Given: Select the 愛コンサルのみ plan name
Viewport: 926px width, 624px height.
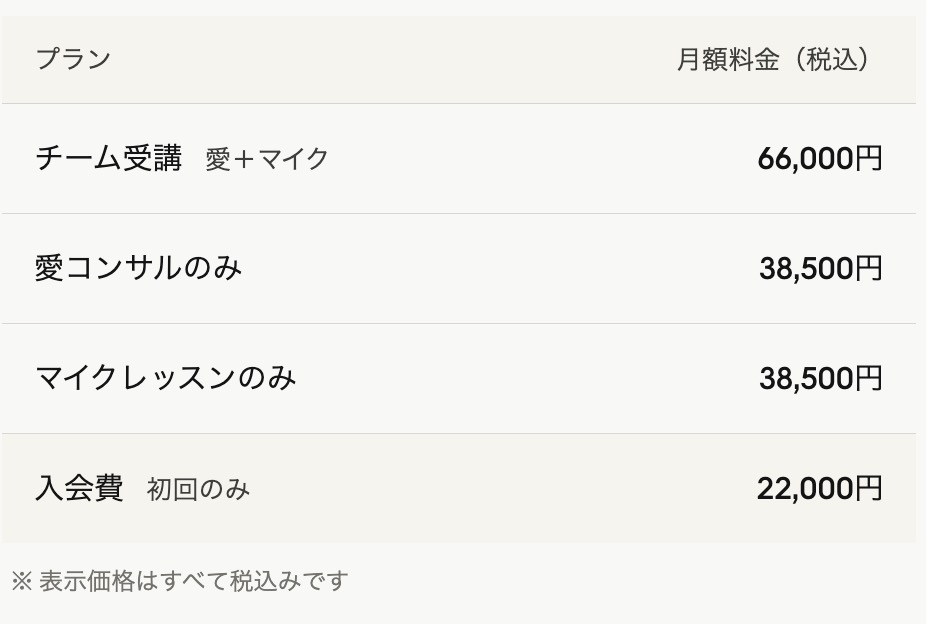Looking at the screenshot, I should [x=138, y=268].
